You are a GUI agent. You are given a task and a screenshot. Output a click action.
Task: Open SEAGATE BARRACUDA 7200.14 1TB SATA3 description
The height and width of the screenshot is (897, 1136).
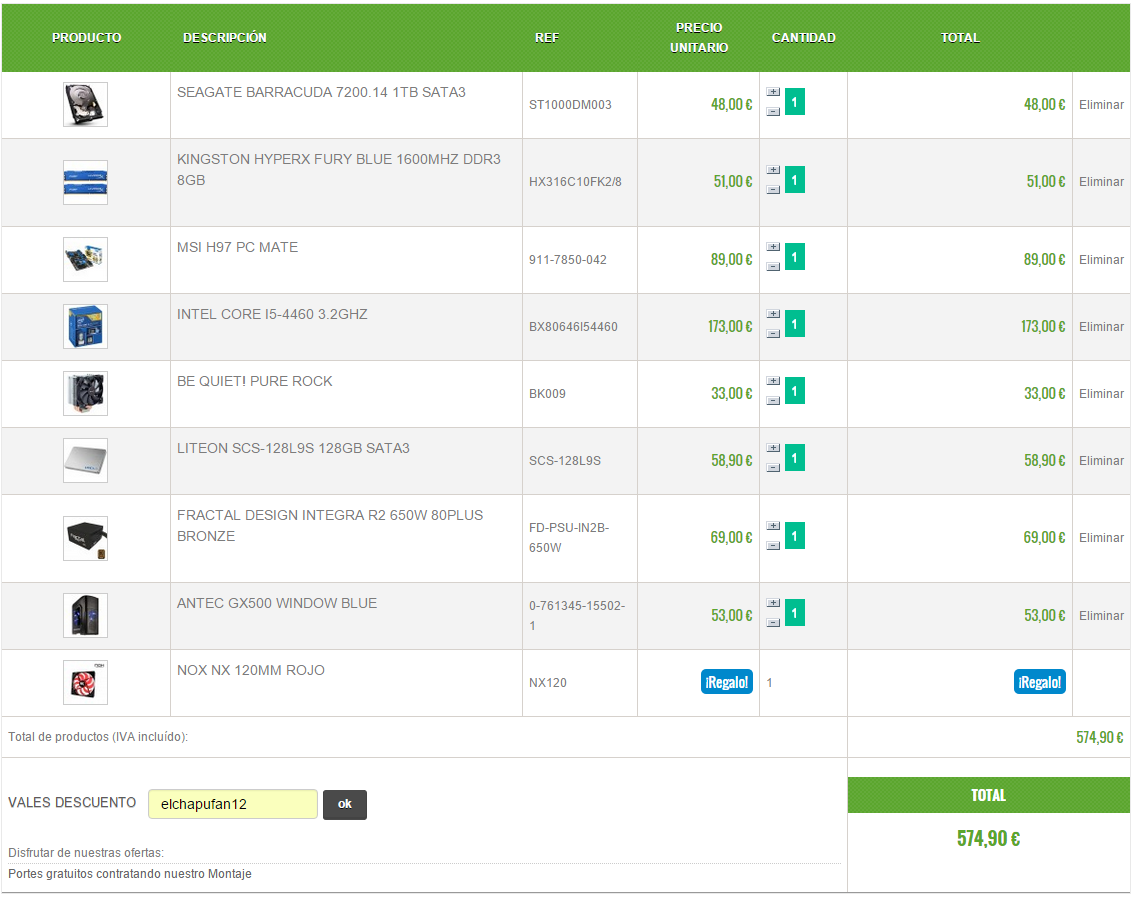[x=321, y=92]
